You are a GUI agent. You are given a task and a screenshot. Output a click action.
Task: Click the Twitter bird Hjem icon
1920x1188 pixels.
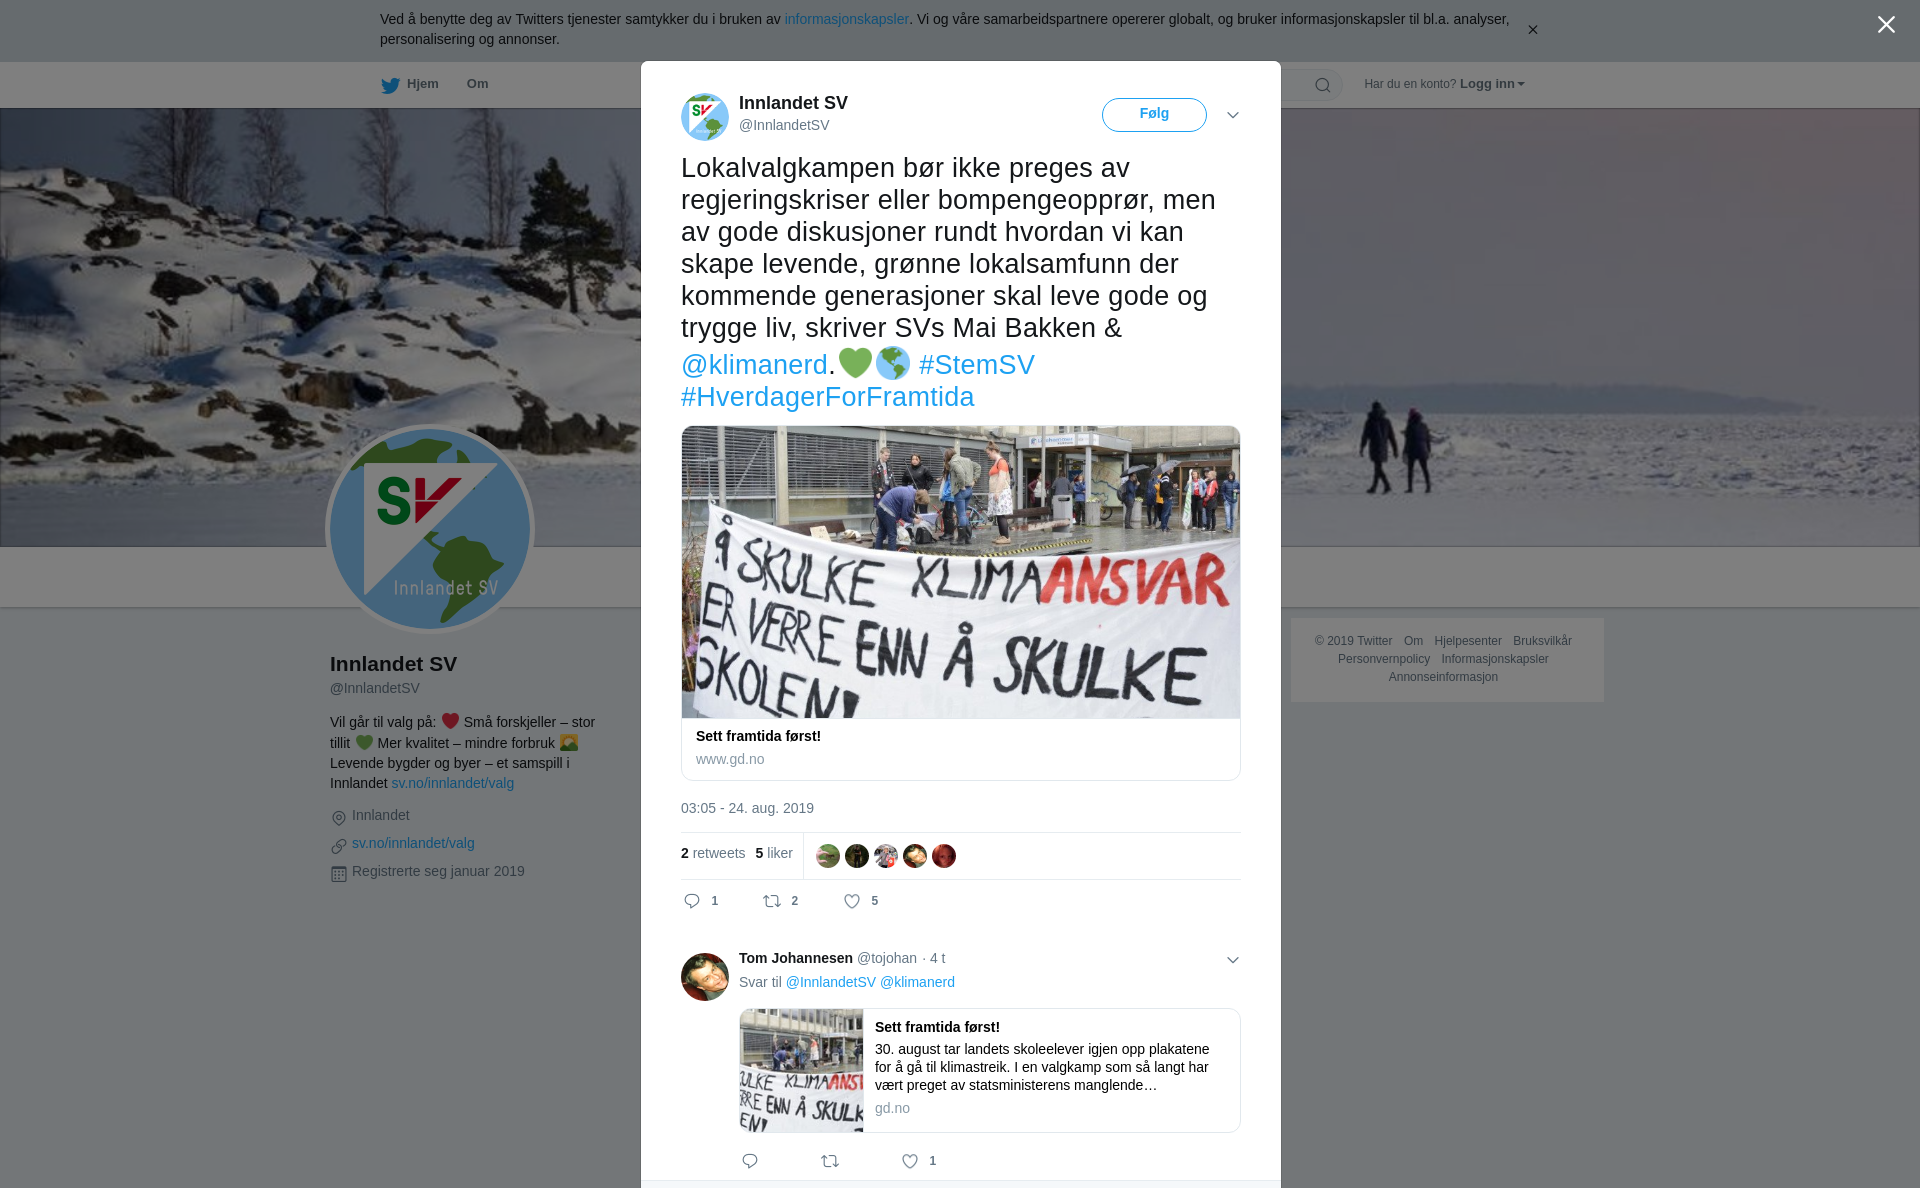[x=390, y=85]
